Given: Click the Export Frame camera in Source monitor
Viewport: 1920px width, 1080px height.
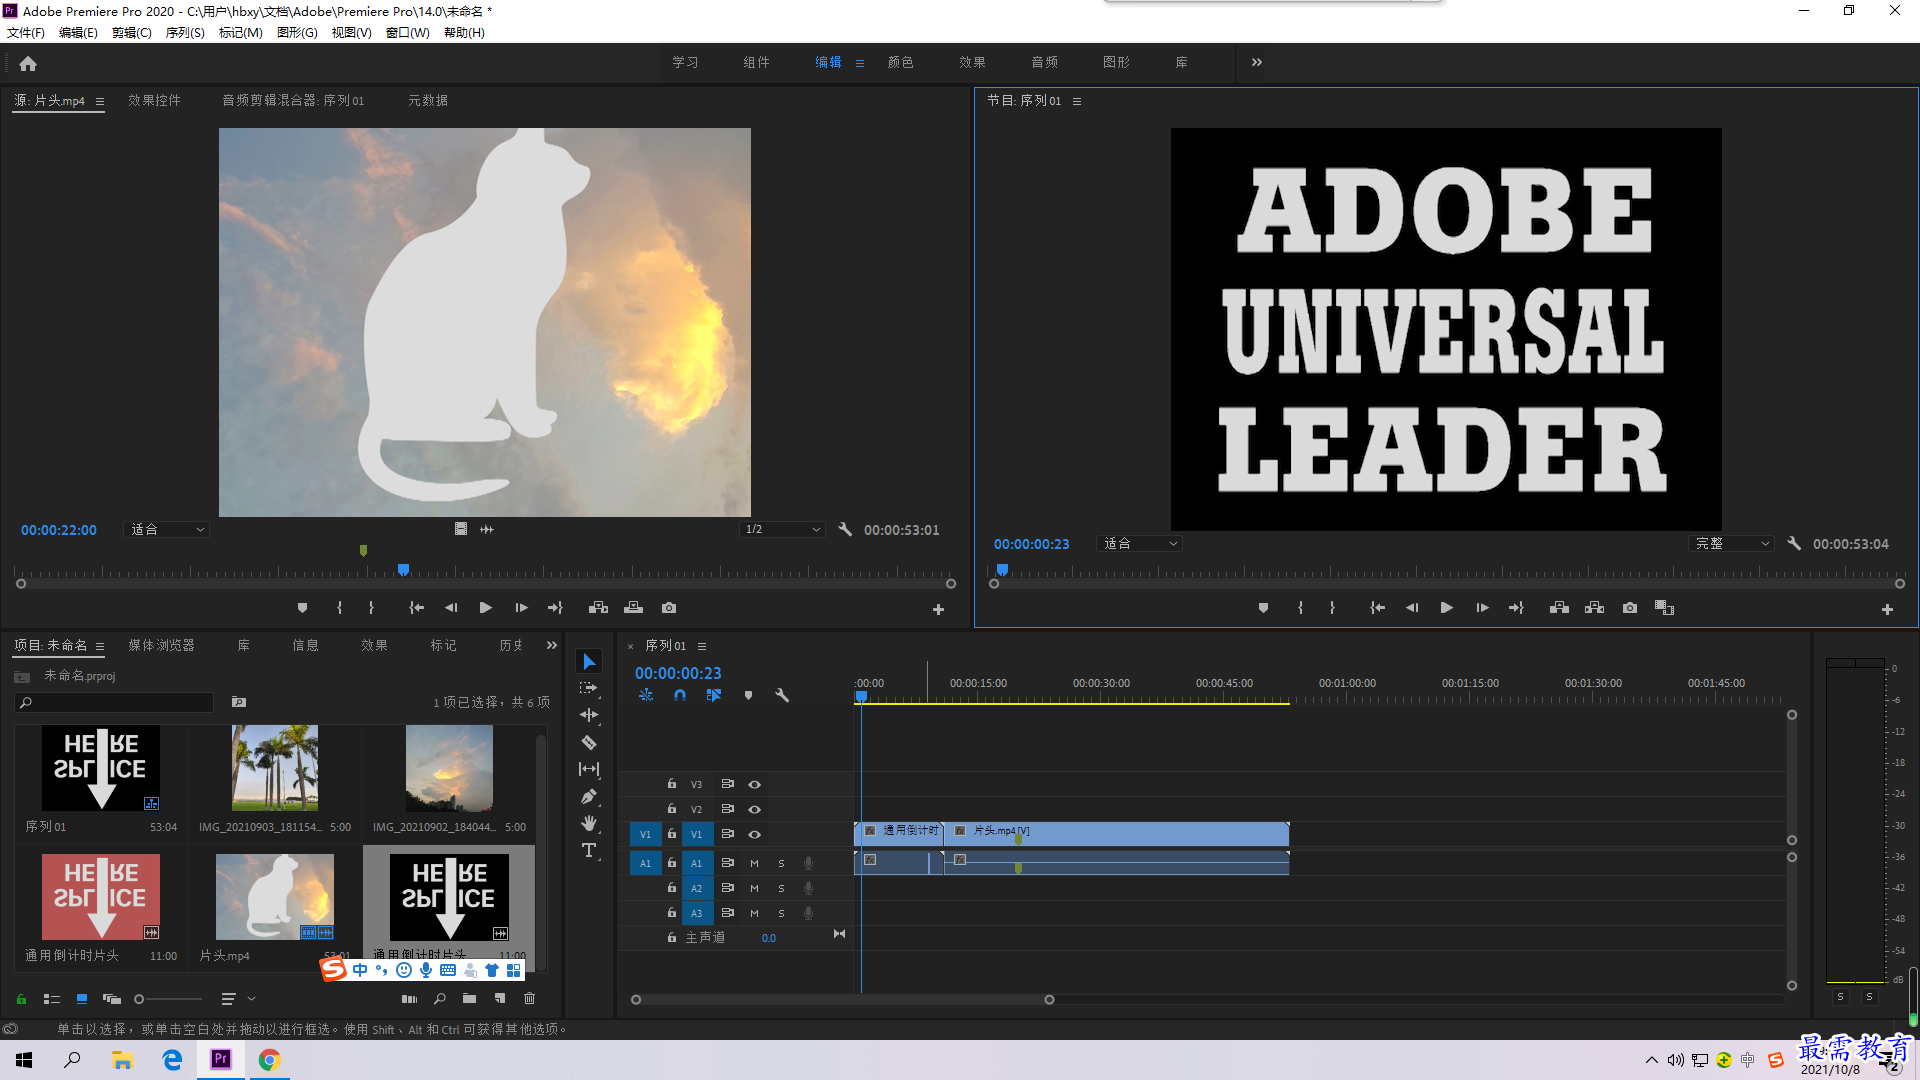Looking at the screenshot, I should (x=669, y=608).
